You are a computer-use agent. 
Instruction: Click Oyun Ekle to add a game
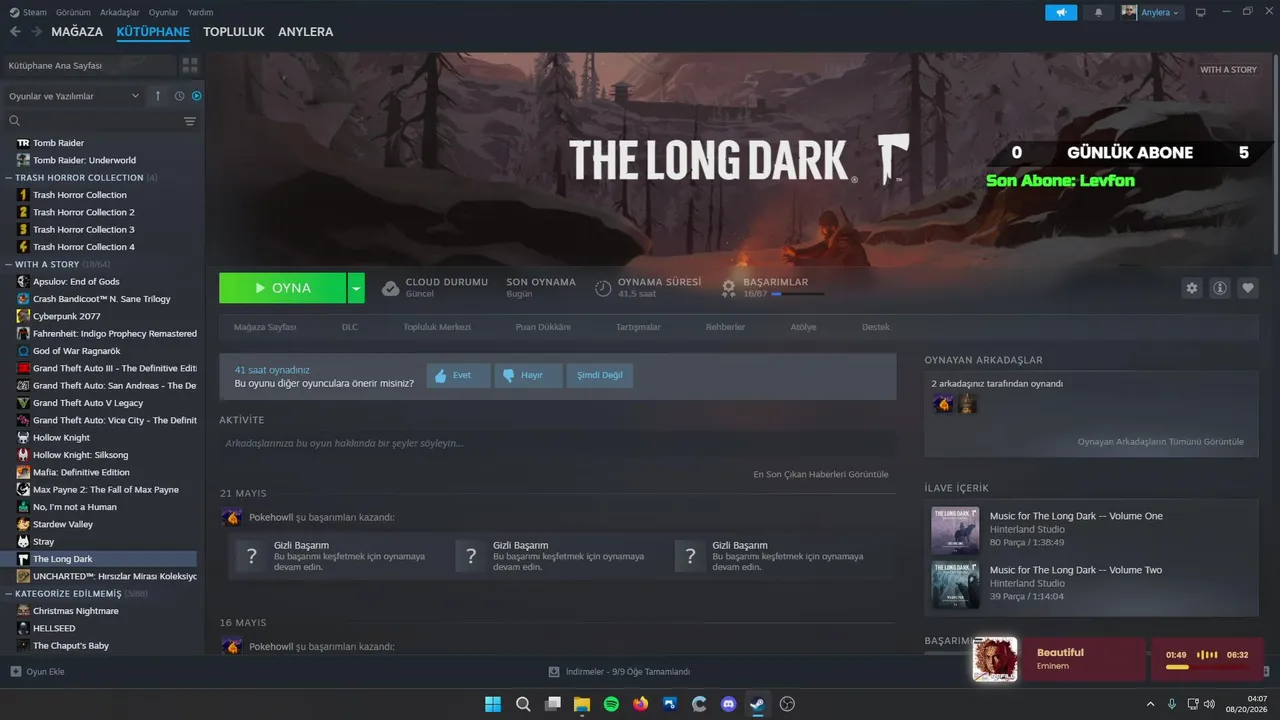pos(37,672)
